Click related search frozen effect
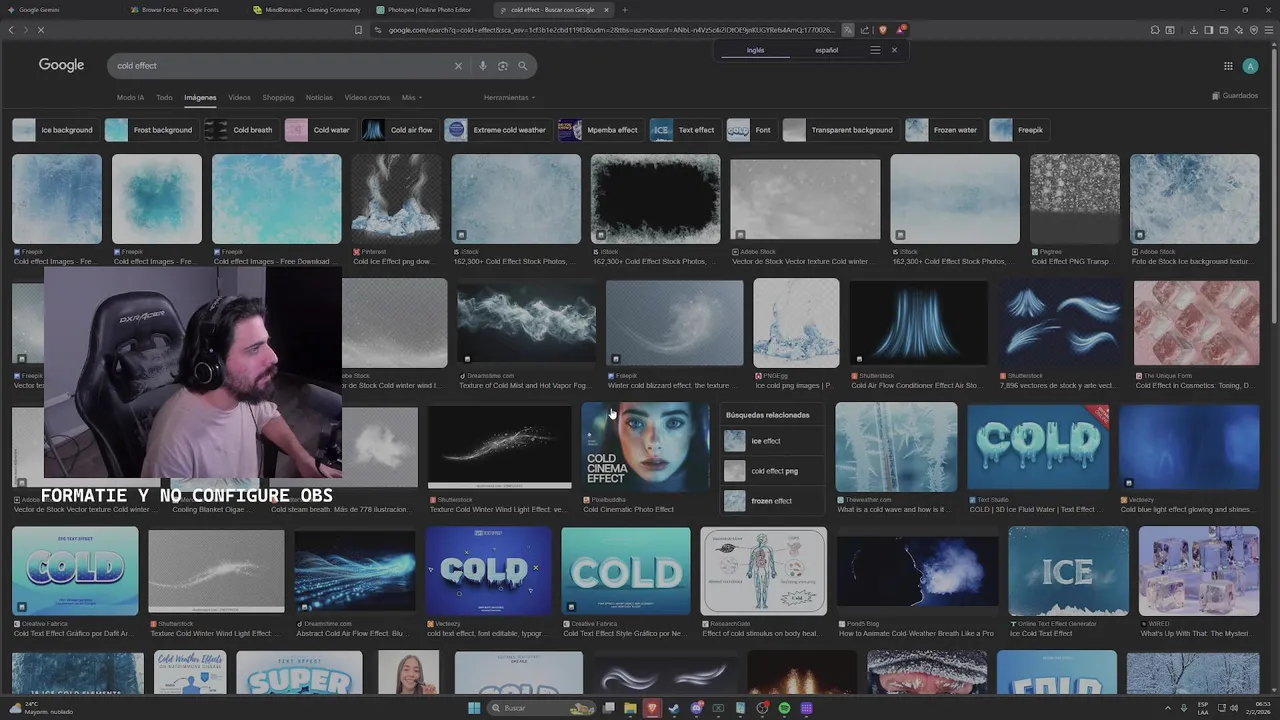Viewport: 1280px width, 720px height. (773, 501)
